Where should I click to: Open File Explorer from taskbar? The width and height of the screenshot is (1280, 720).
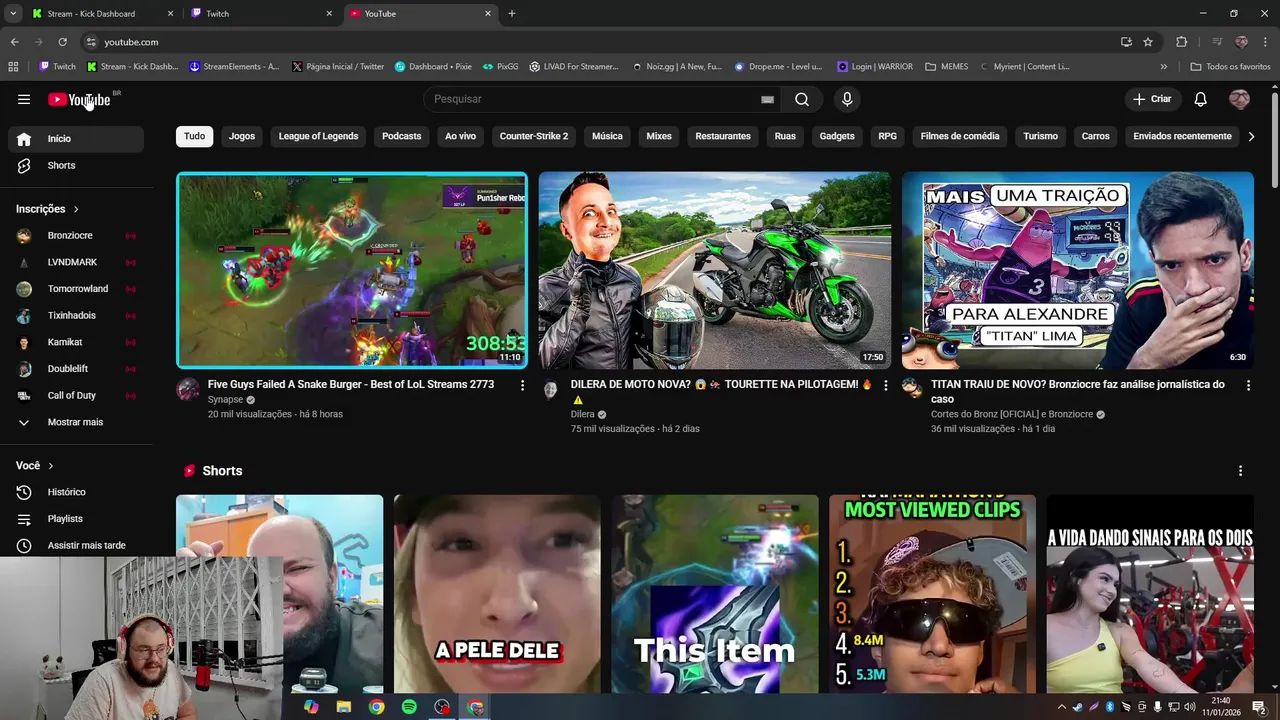[344, 707]
